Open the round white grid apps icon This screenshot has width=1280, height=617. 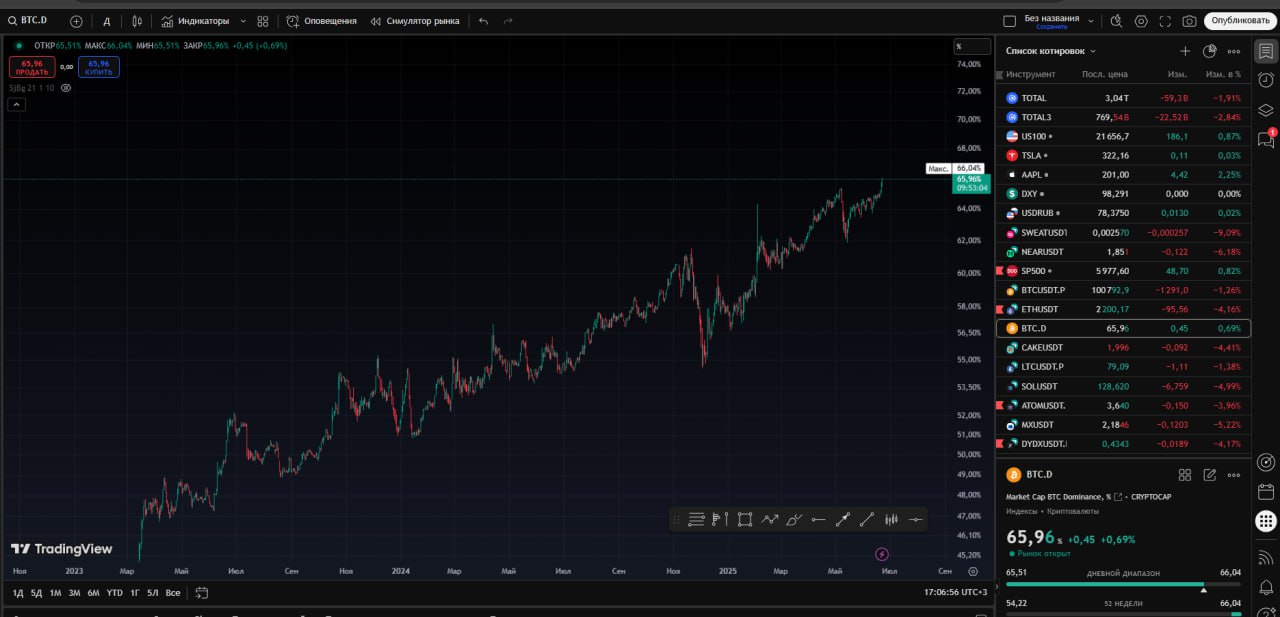coord(1266,521)
